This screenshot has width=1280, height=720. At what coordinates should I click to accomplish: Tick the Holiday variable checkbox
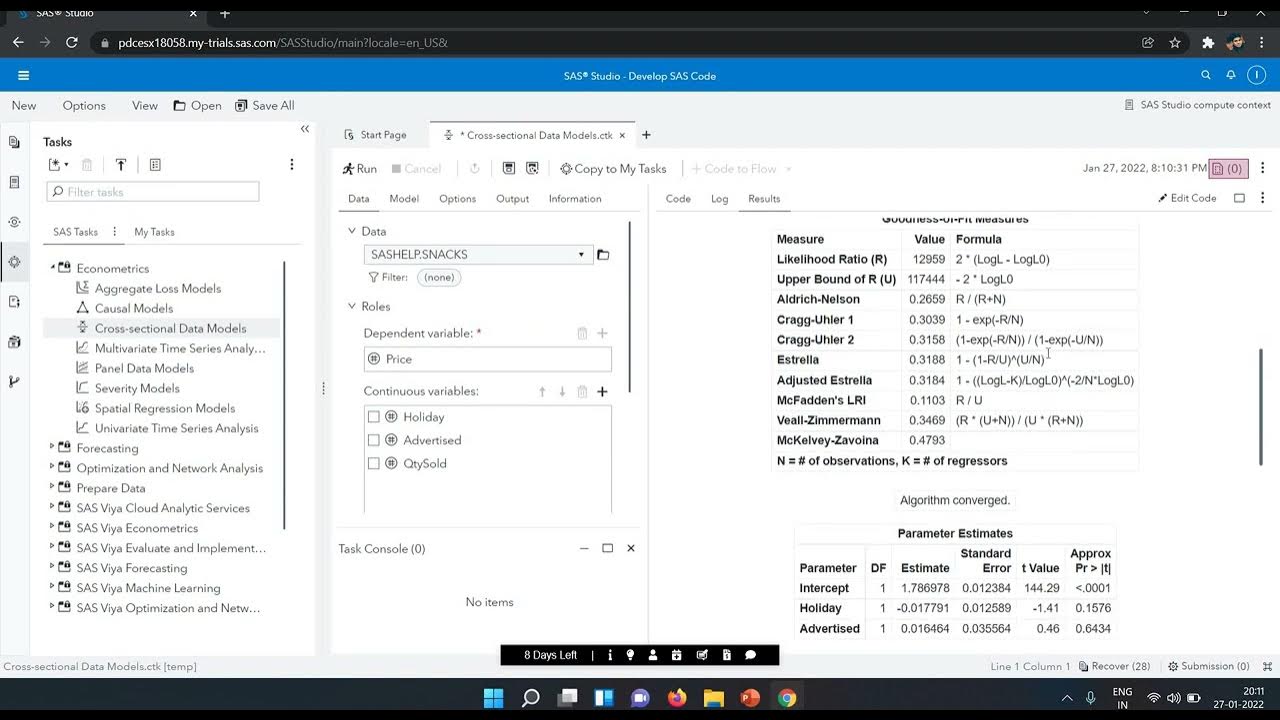pyautogui.click(x=374, y=417)
